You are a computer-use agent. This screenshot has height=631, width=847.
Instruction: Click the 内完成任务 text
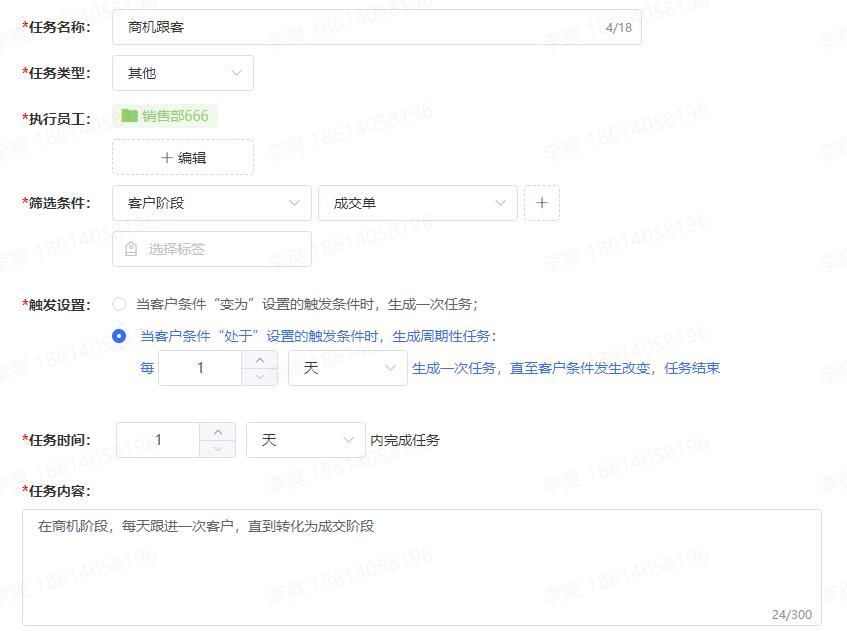405,440
